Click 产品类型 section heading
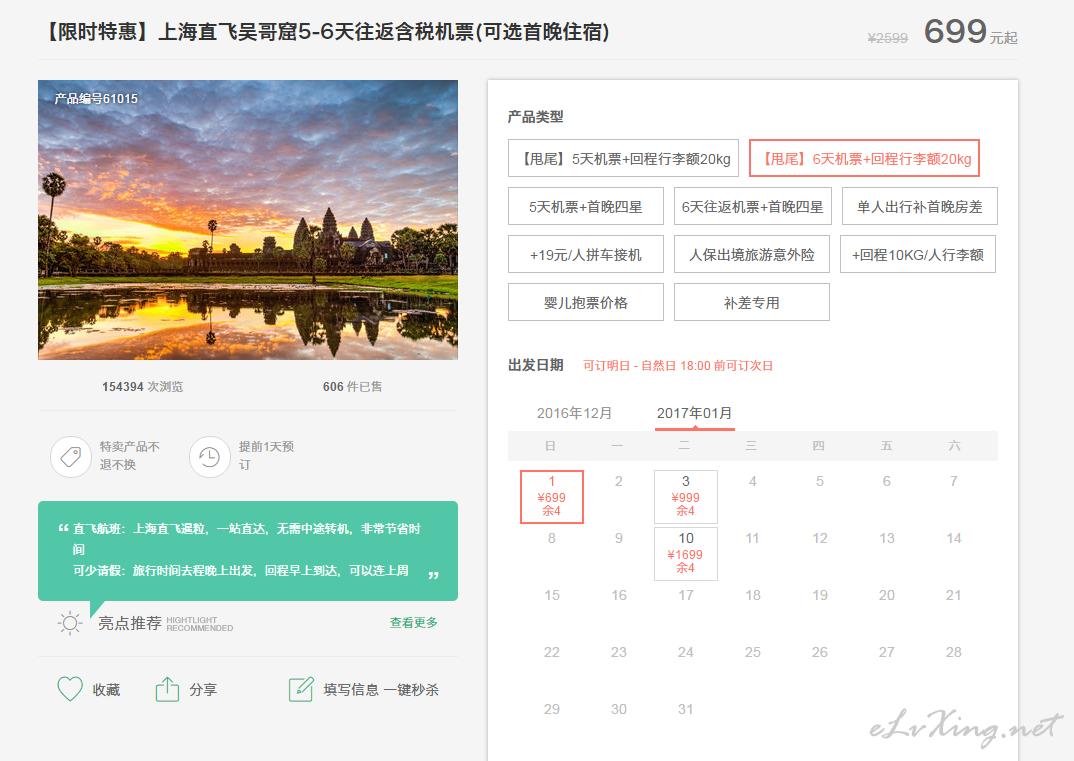 click(x=535, y=116)
